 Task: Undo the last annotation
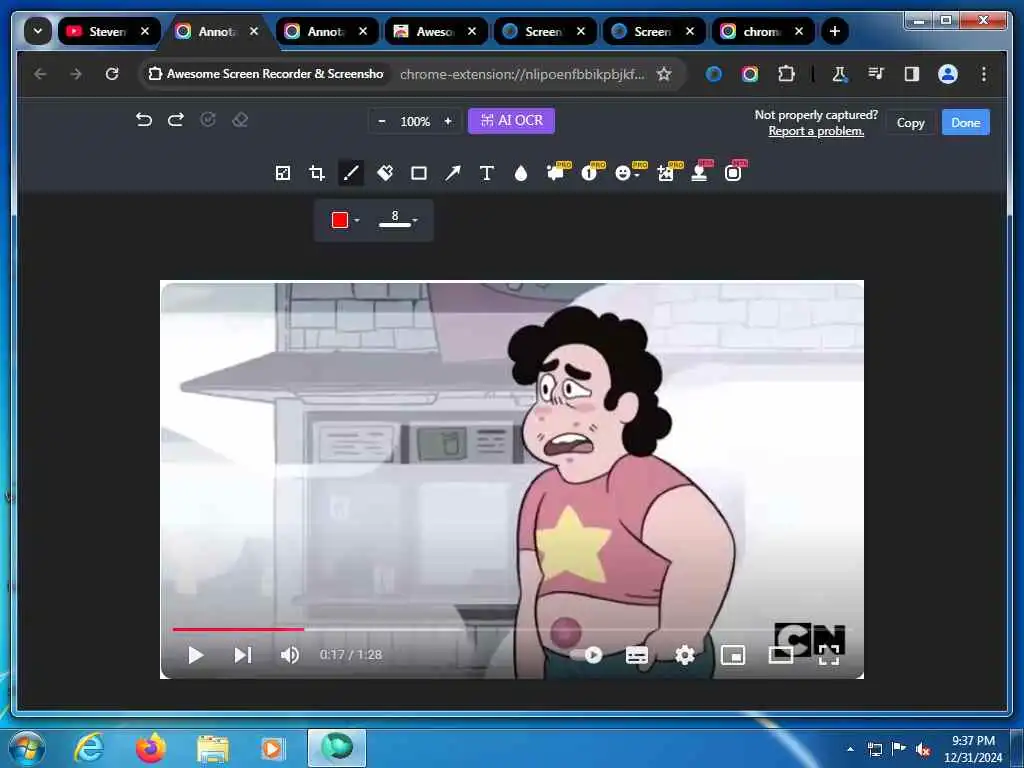coord(144,120)
